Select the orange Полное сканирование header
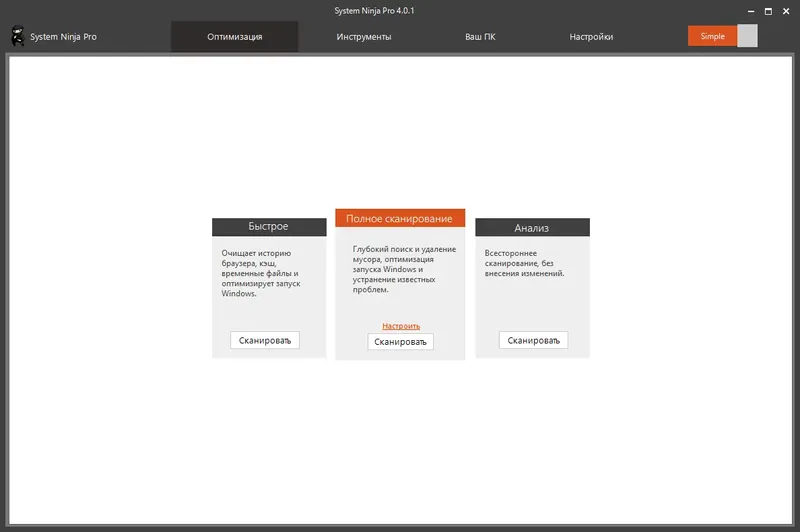 click(400, 218)
